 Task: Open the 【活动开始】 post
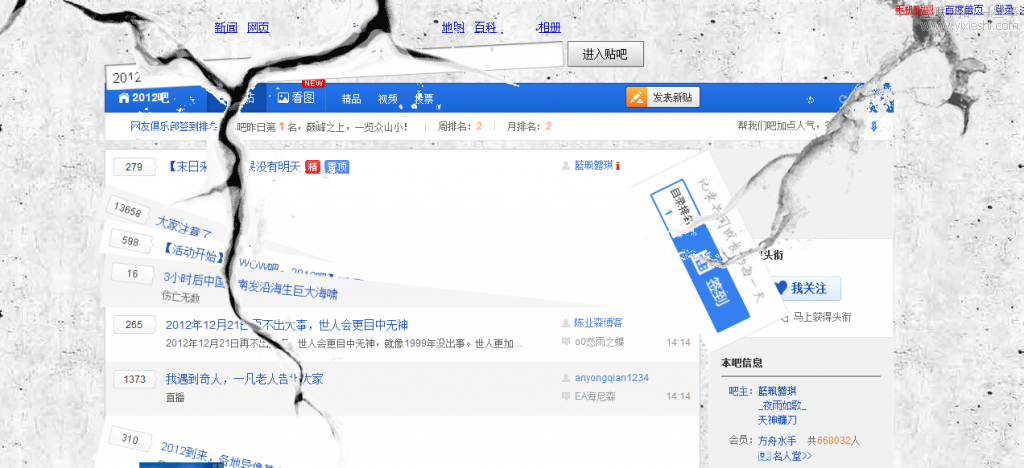tap(195, 251)
